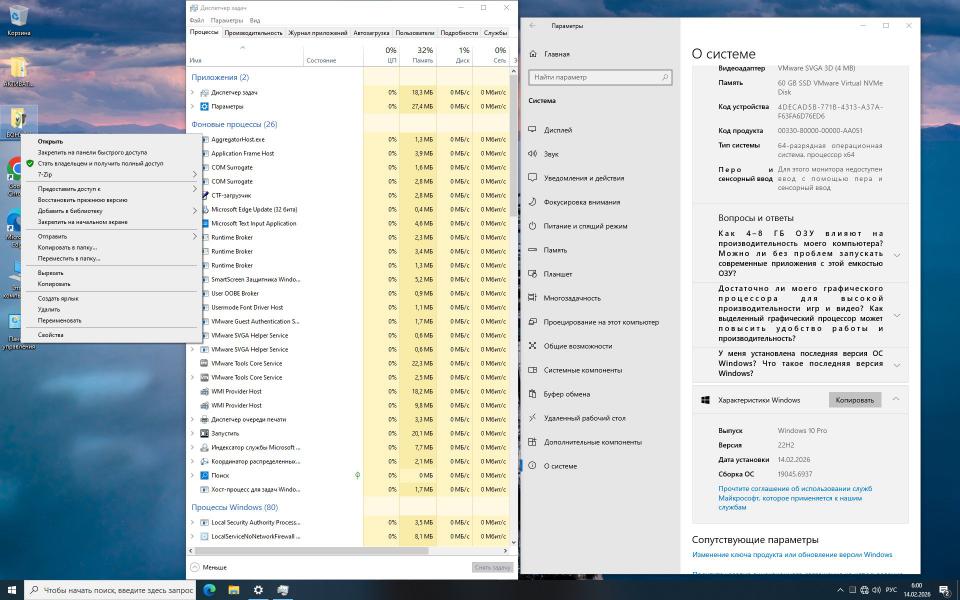Switch to the Производительность tab
960x600 pixels.
(x=253, y=33)
